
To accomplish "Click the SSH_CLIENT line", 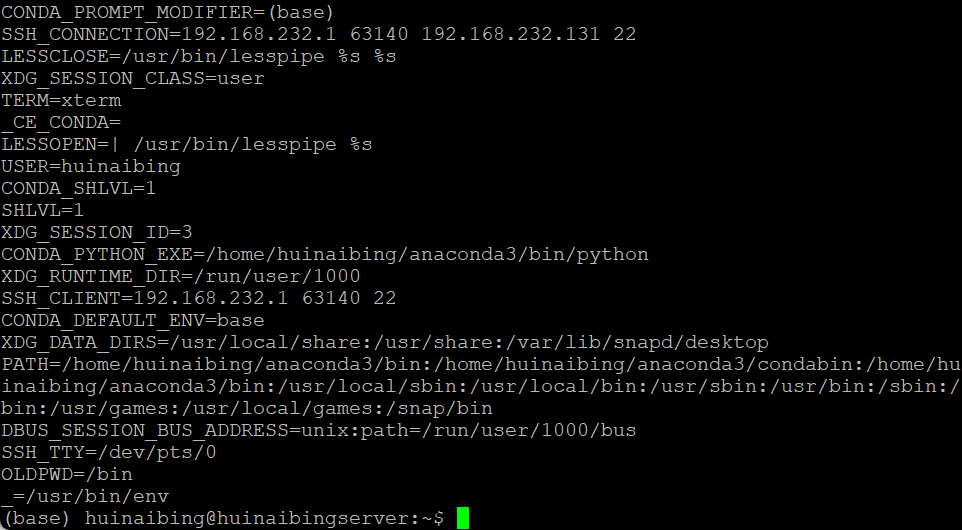I will coord(199,299).
